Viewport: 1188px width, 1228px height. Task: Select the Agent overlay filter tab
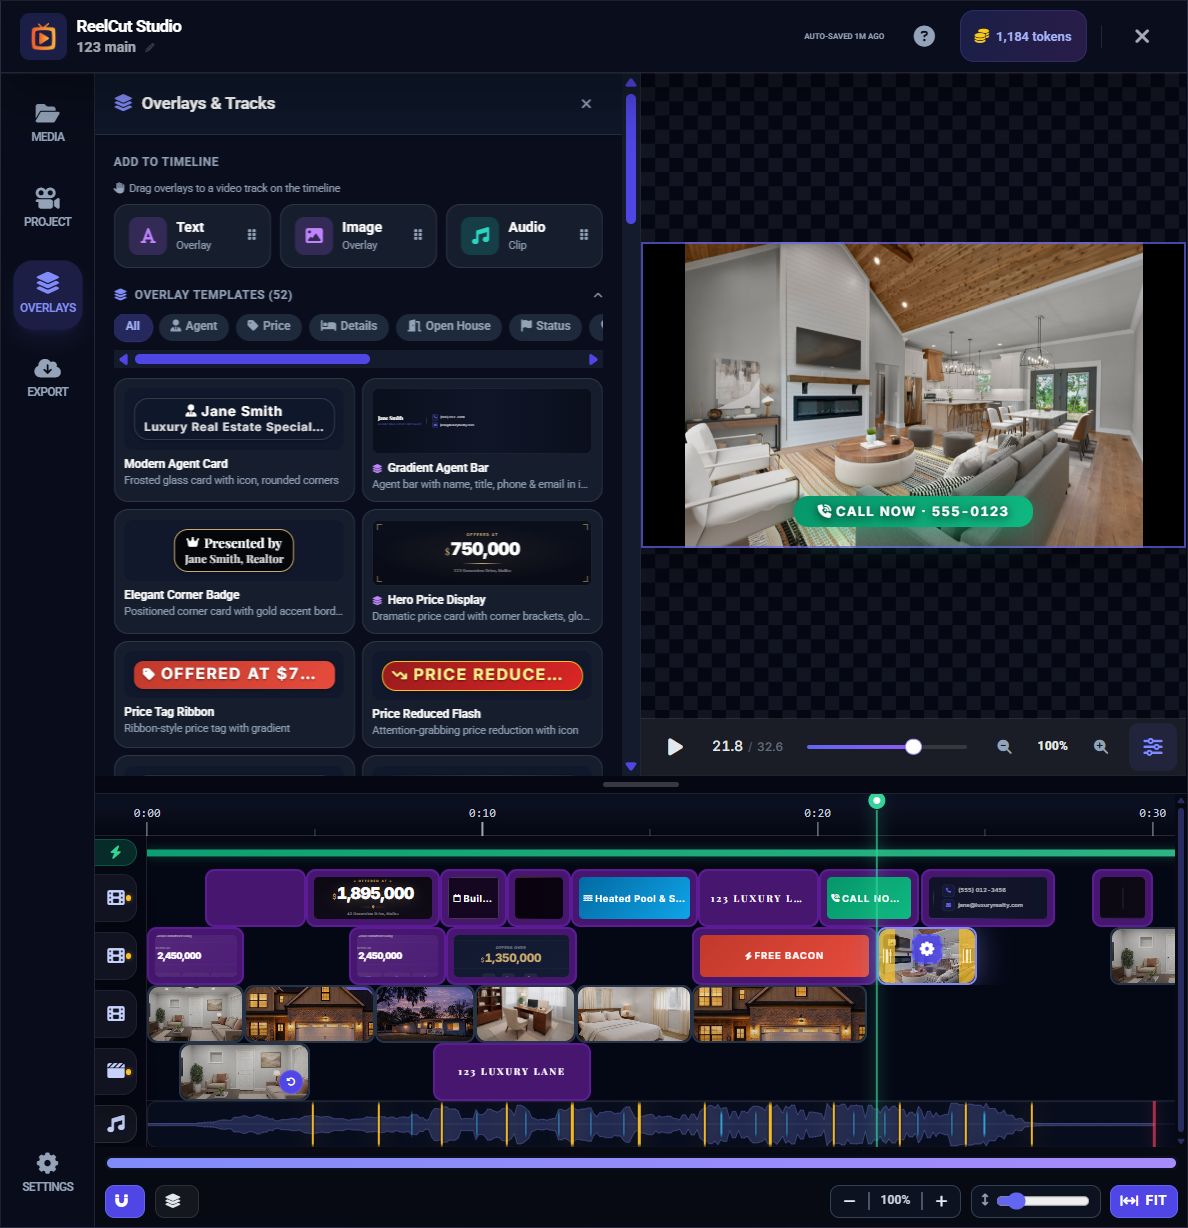click(193, 327)
